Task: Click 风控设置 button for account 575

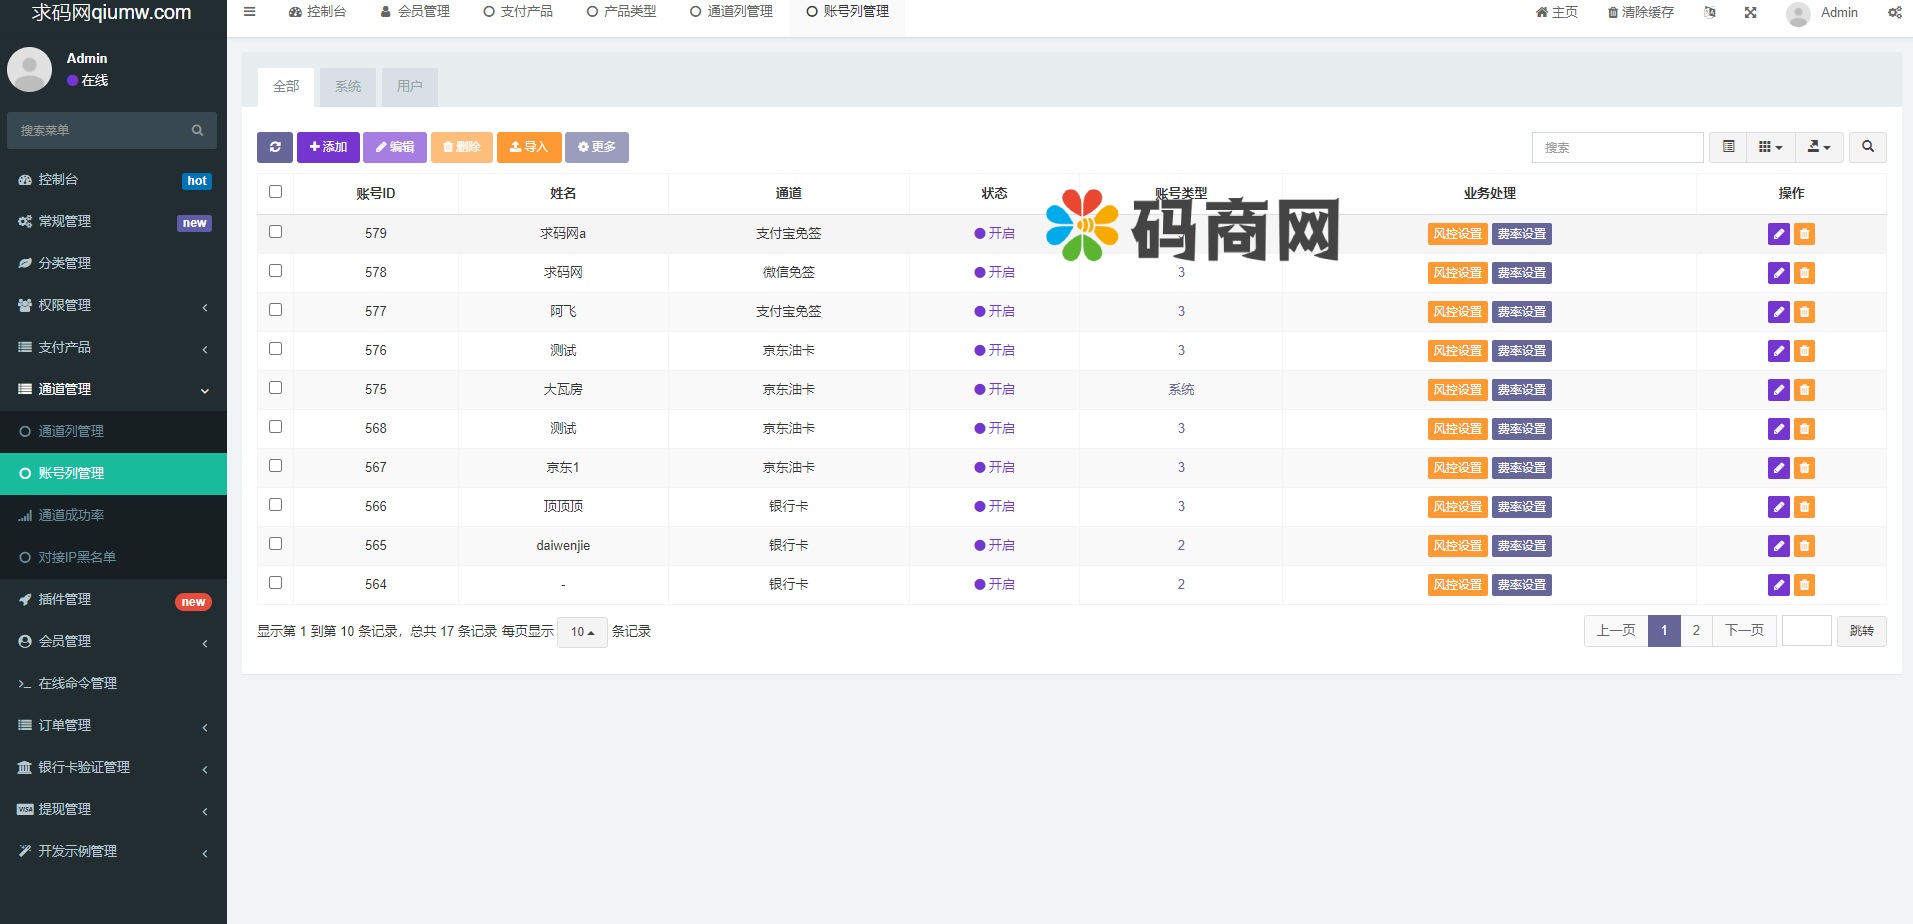Action: pyautogui.click(x=1457, y=390)
